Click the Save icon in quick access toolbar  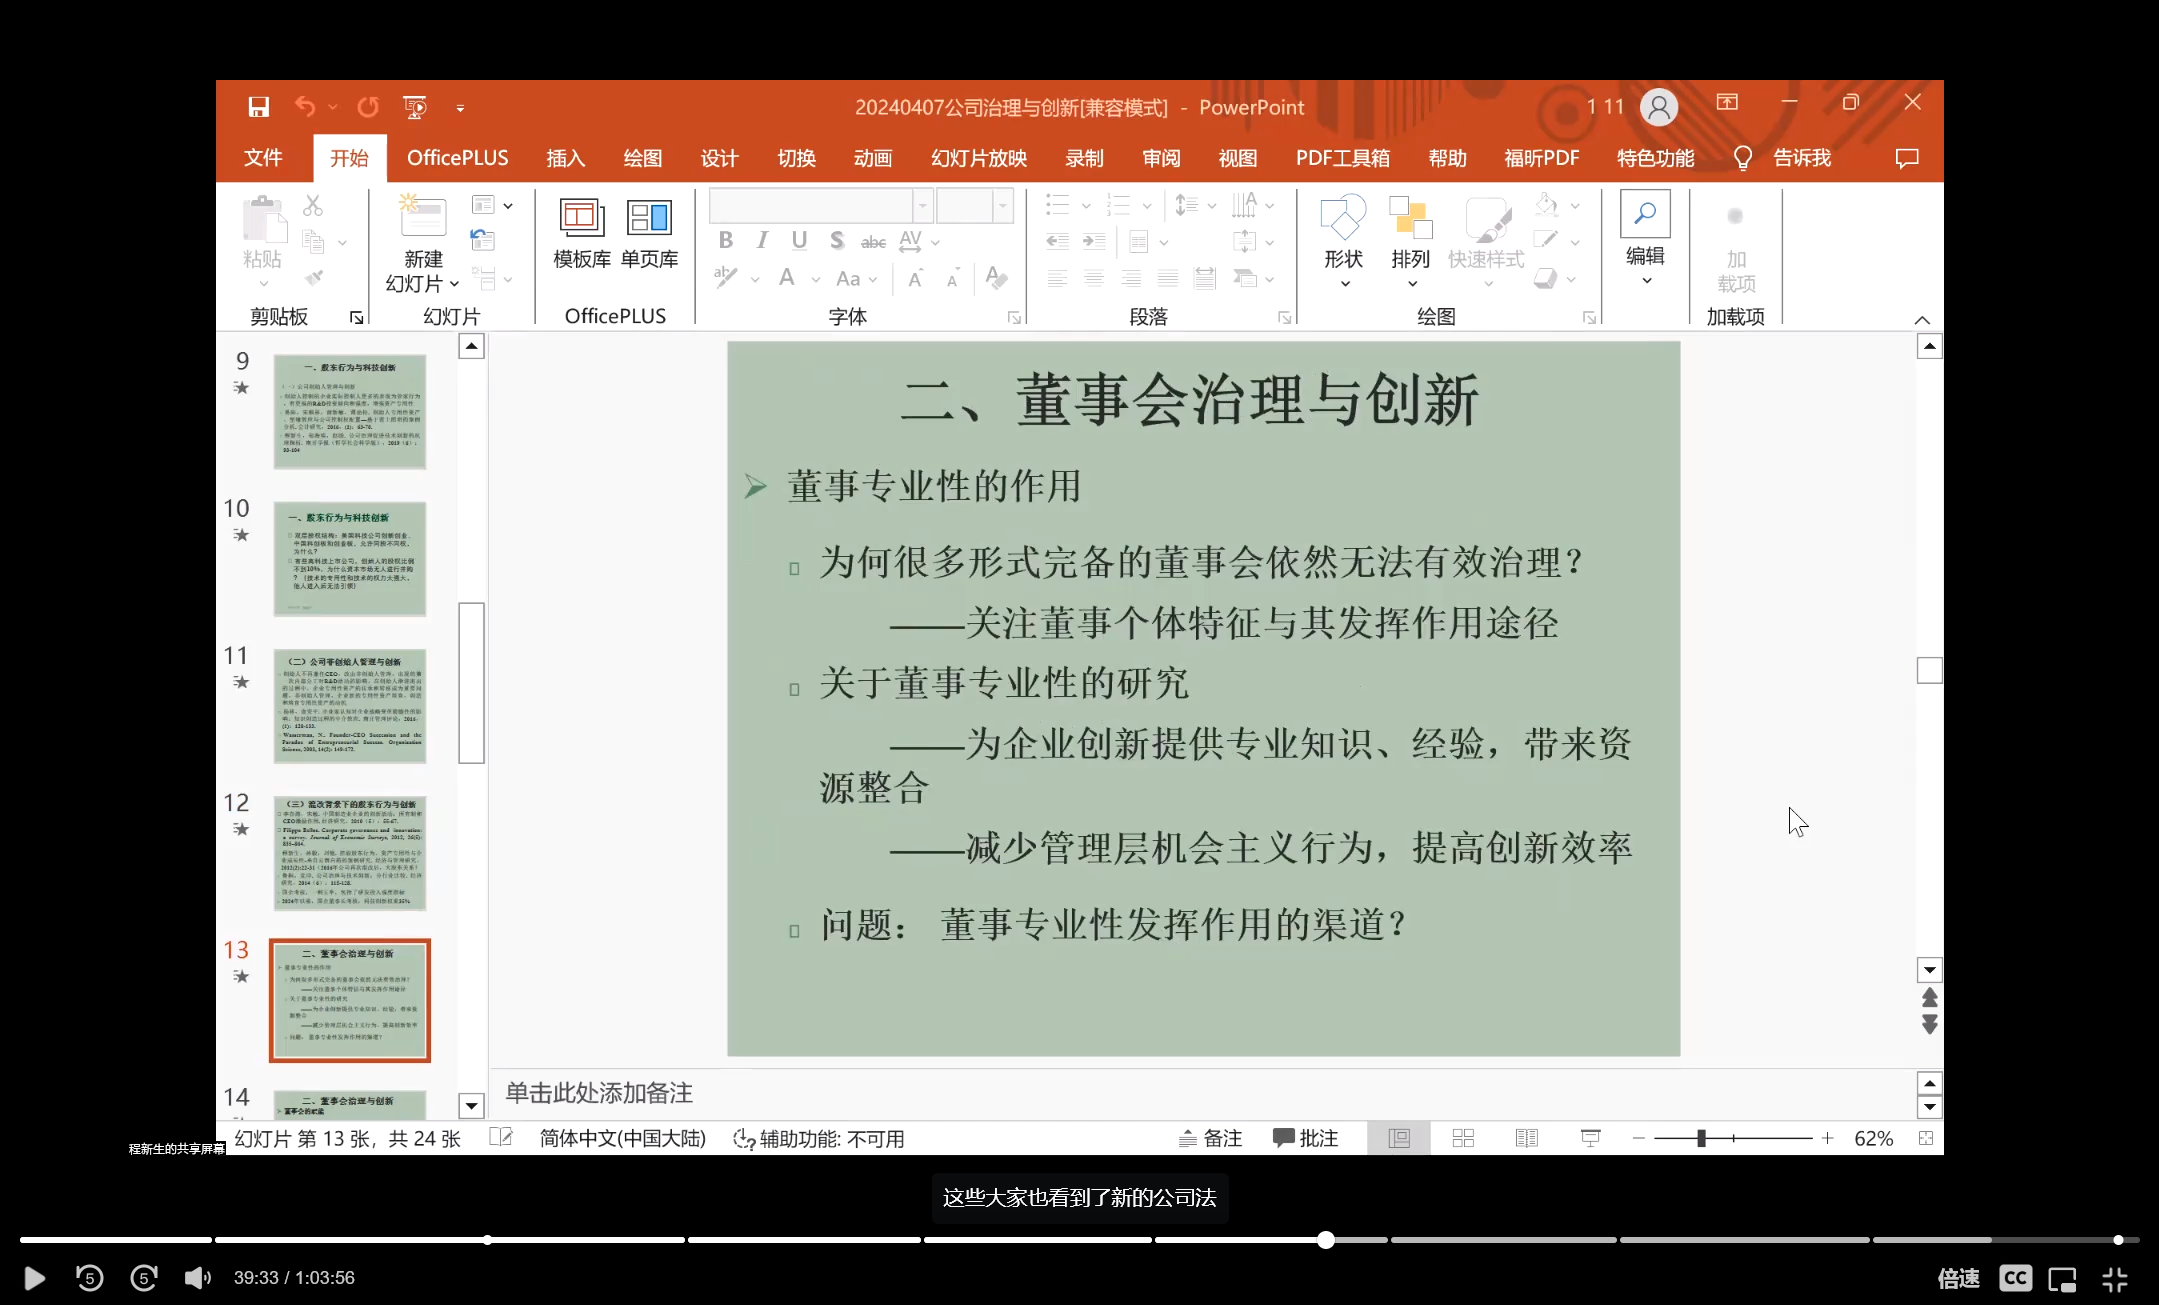click(259, 107)
